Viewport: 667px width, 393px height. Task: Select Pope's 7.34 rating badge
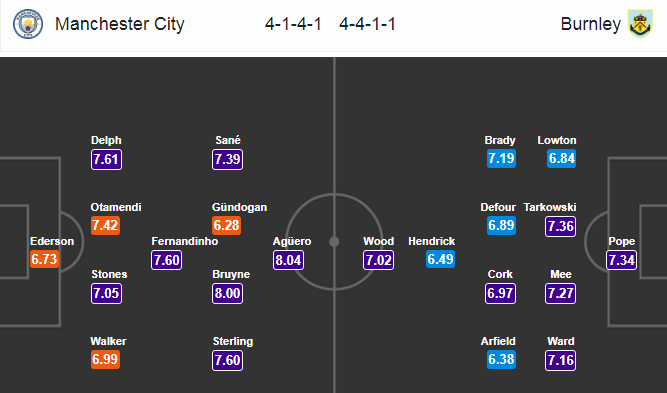(x=621, y=259)
